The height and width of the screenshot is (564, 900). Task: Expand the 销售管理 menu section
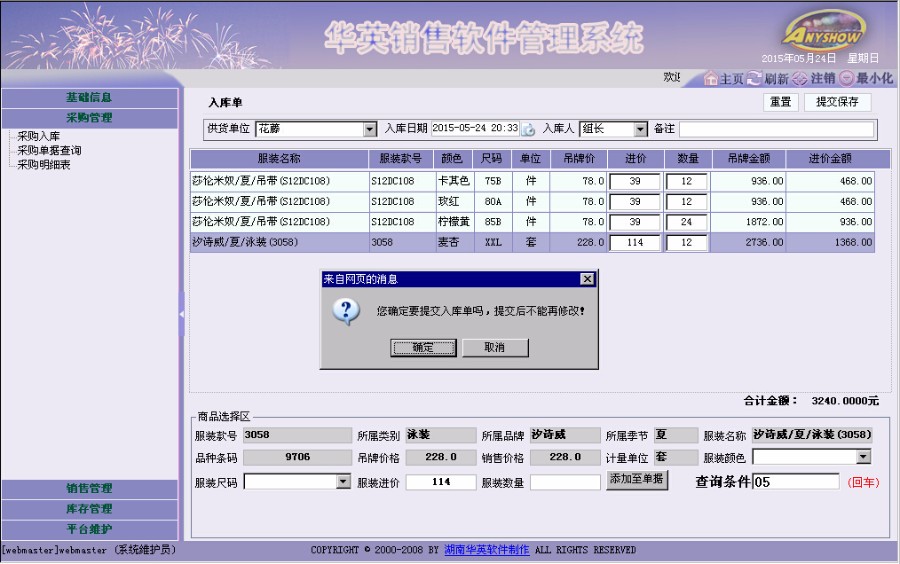(x=90, y=488)
